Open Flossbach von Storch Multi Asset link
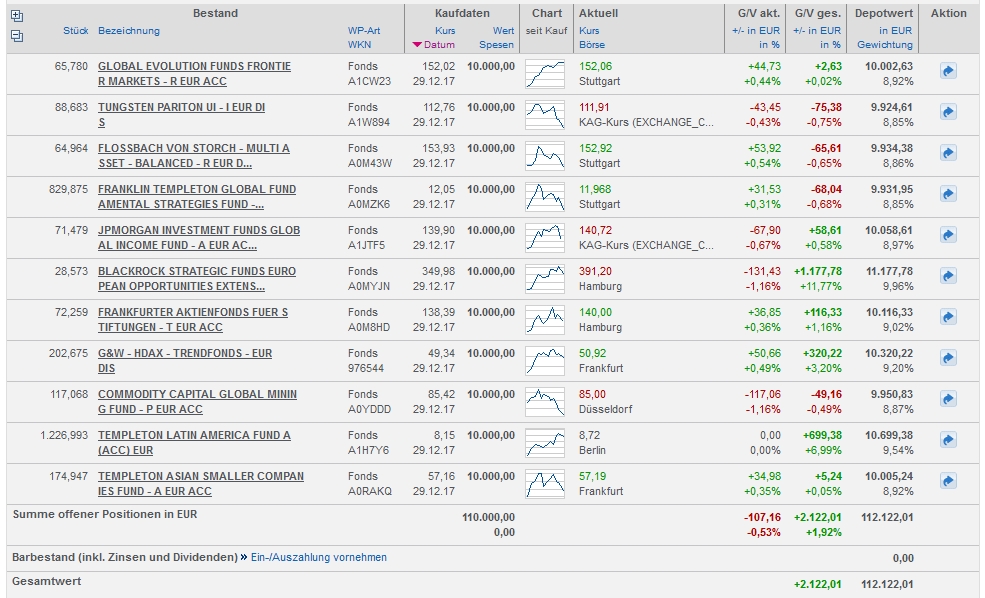Viewport: 985px width, 598px height. pyautogui.click(x=193, y=156)
